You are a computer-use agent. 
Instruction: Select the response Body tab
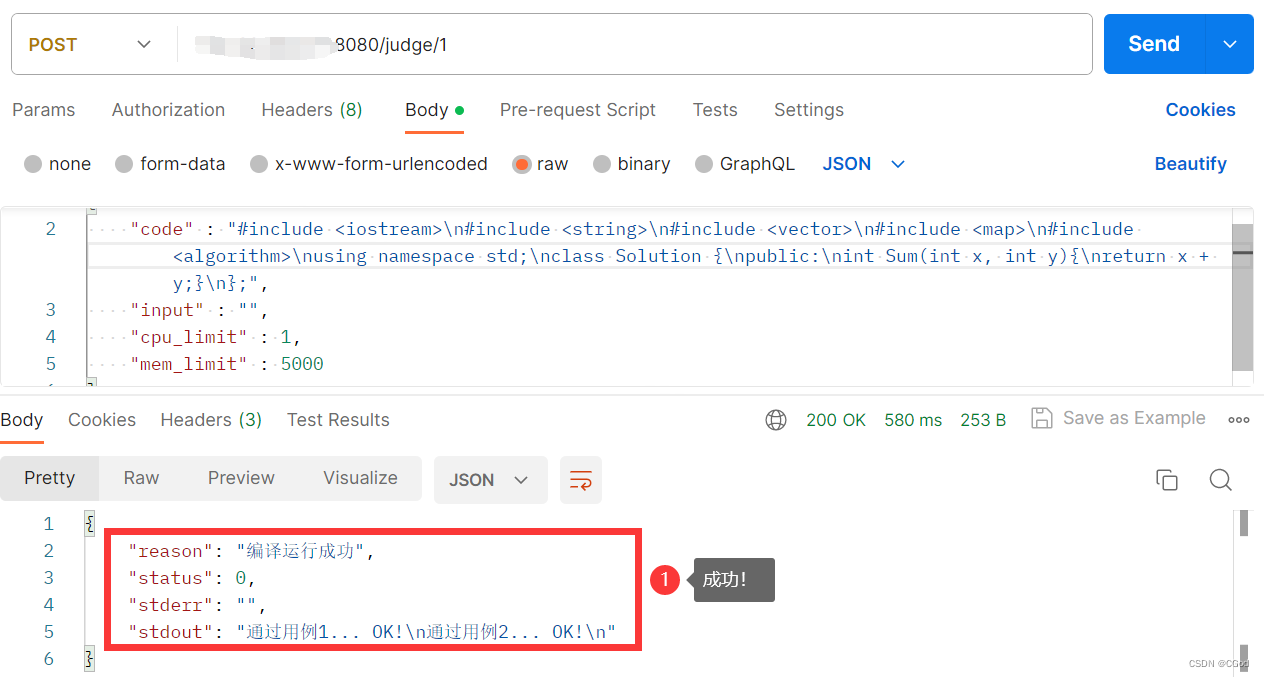tap(22, 420)
